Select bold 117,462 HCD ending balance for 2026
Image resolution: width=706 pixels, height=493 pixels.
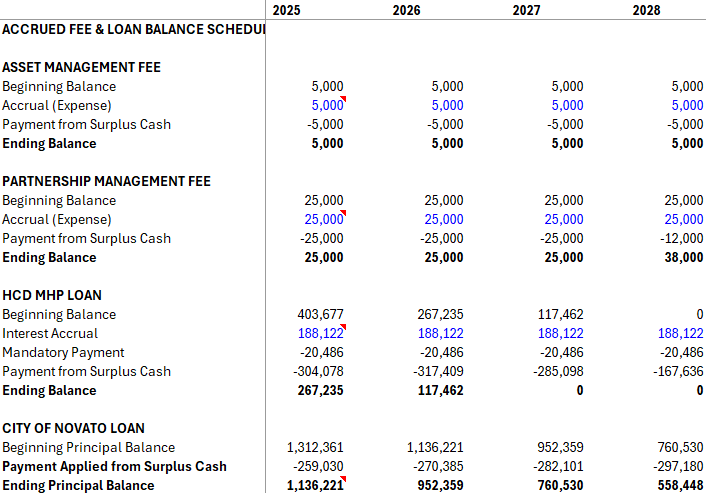coord(440,390)
